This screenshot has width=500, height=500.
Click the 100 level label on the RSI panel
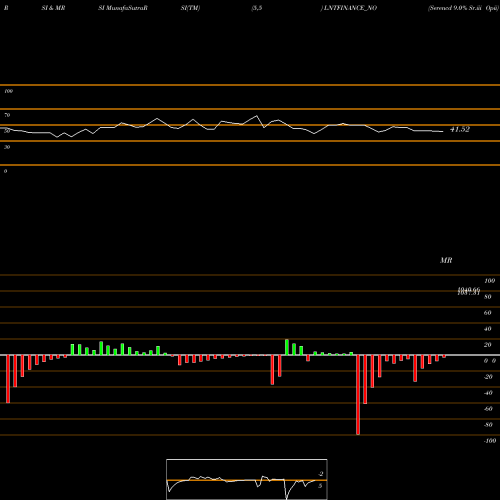tap(8, 91)
